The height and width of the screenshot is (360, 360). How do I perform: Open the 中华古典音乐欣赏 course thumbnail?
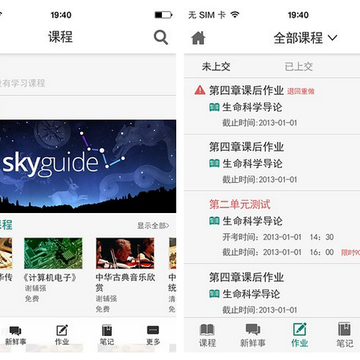coord(125,253)
